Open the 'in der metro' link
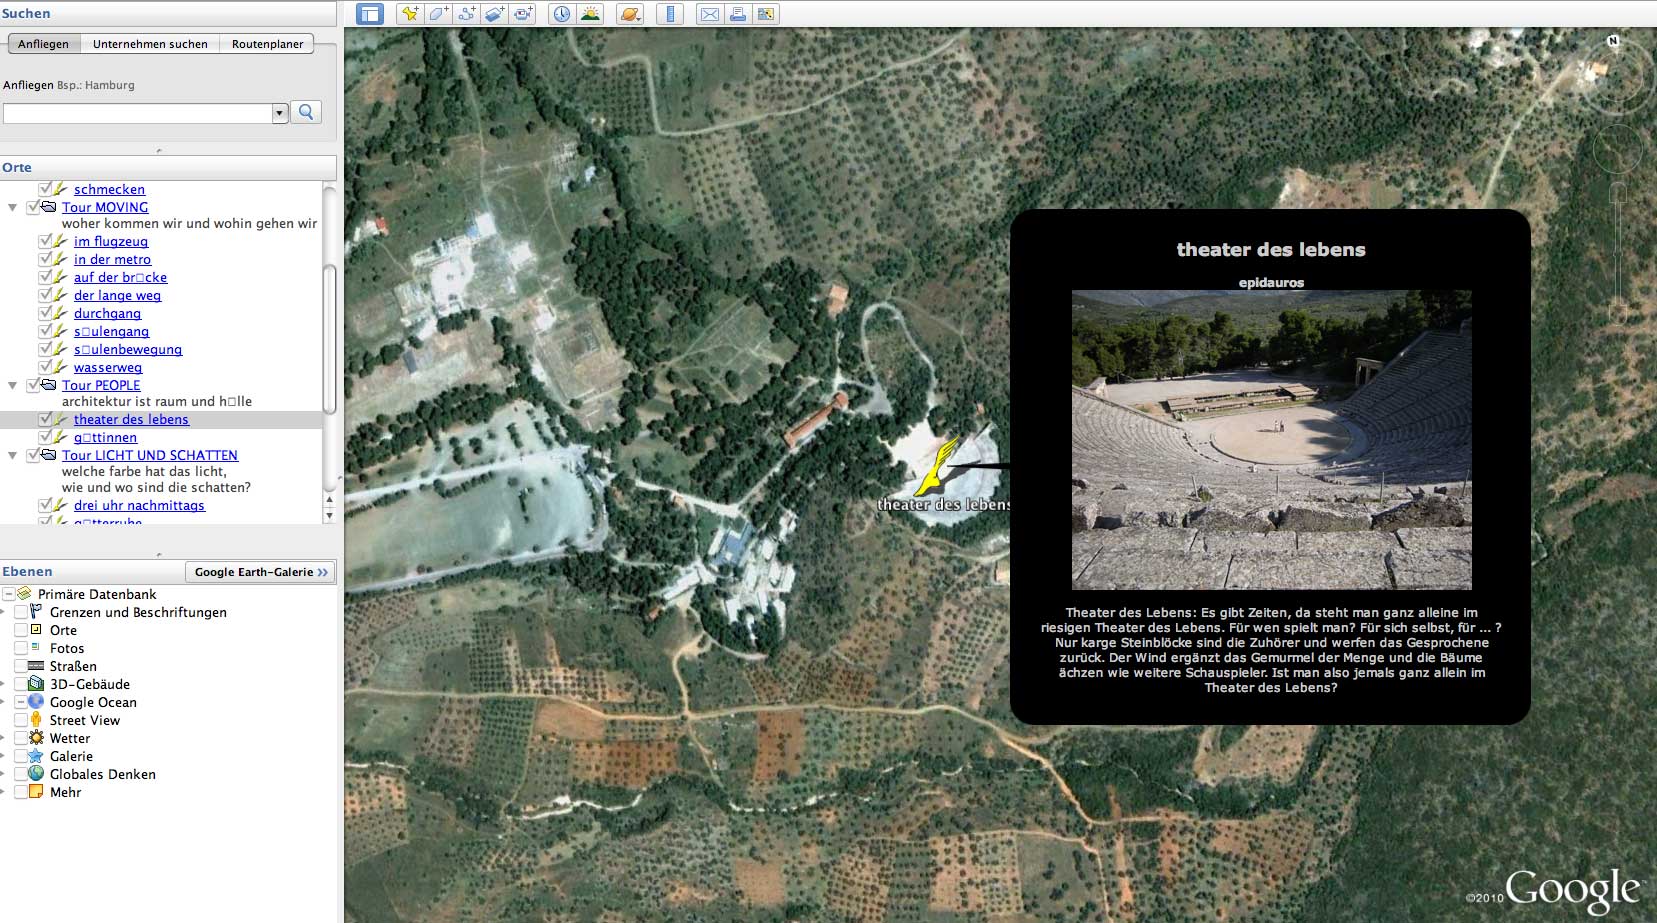Screen dimensions: 1657x923 point(112,259)
